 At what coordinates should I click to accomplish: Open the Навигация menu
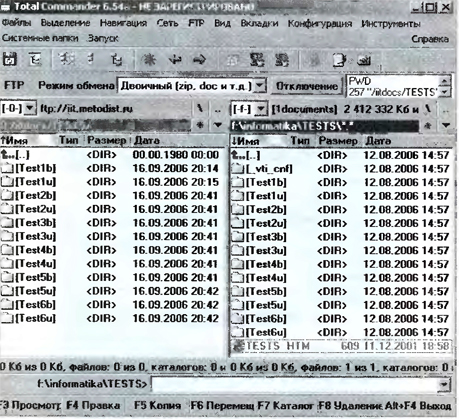[123, 23]
